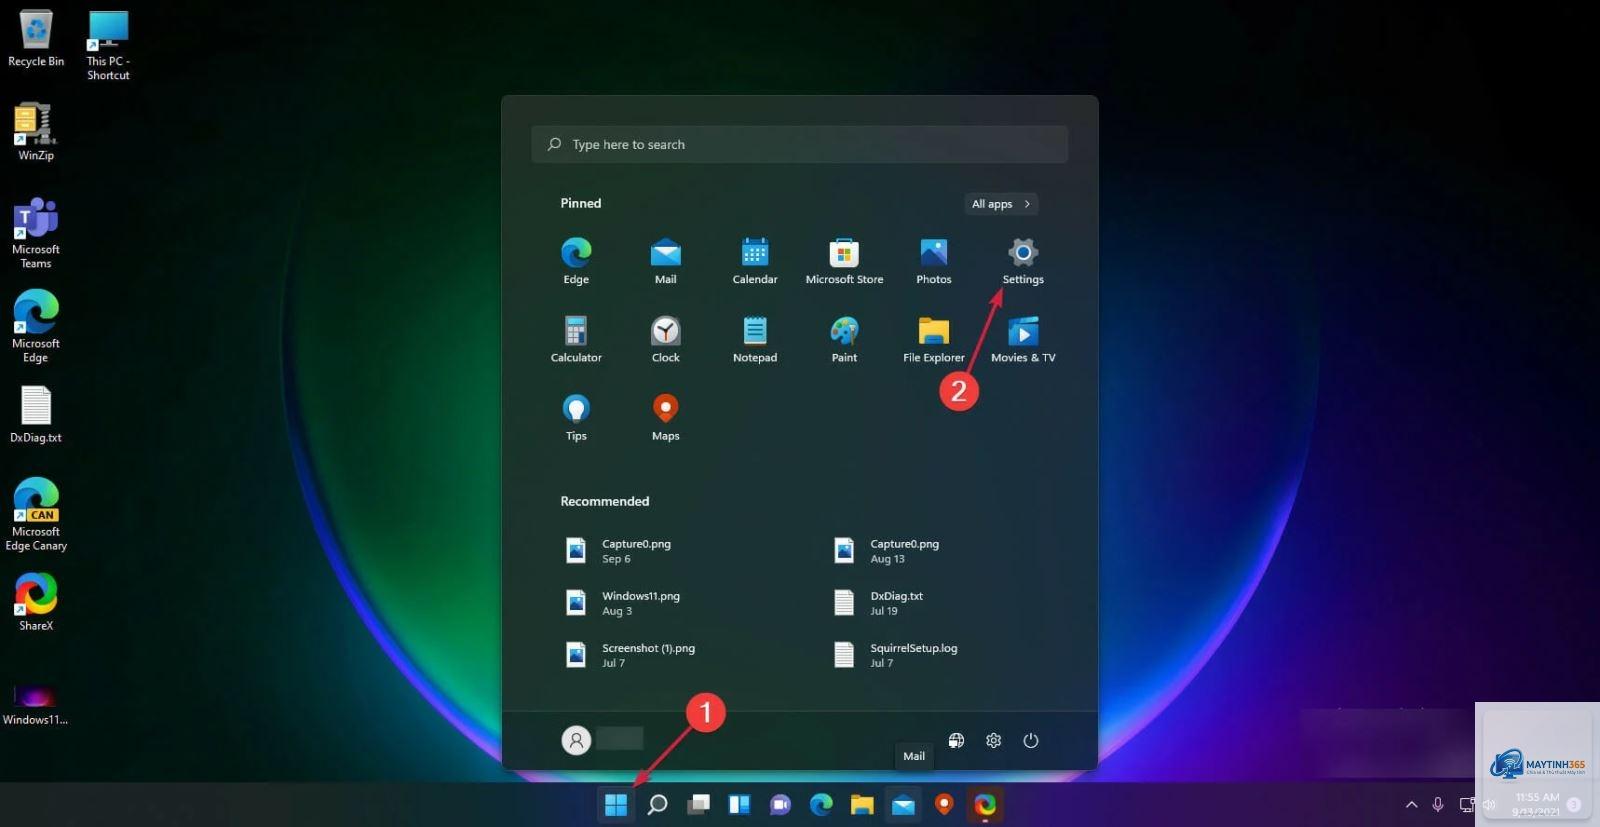Open Task View from taskbar
The width and height of the screenshot is (1600, 827).
tap(698, 804)
